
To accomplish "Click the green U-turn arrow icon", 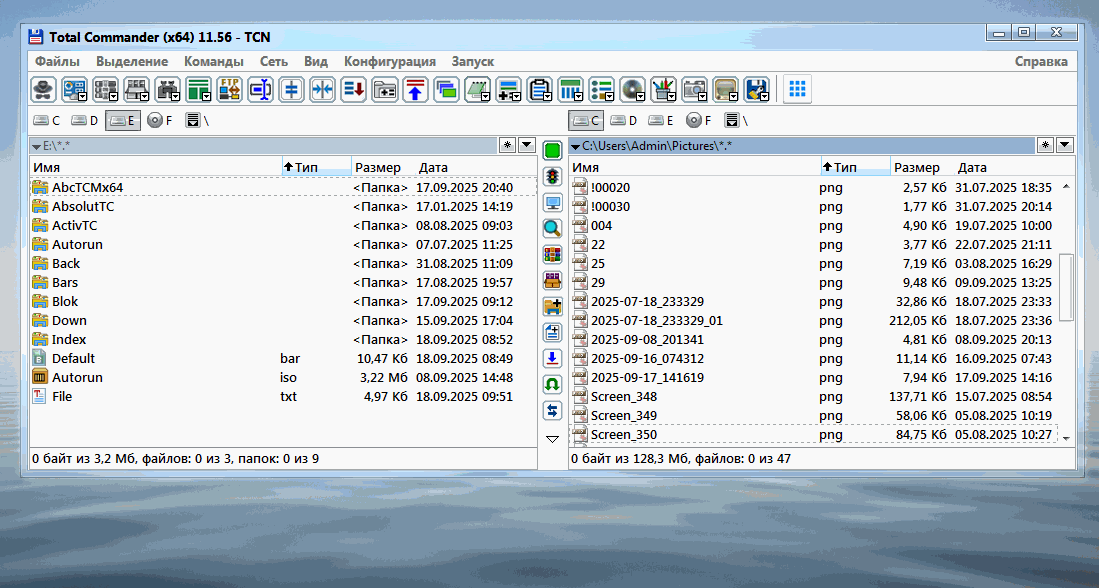I will pyautogui.click(x=552, y=384).
